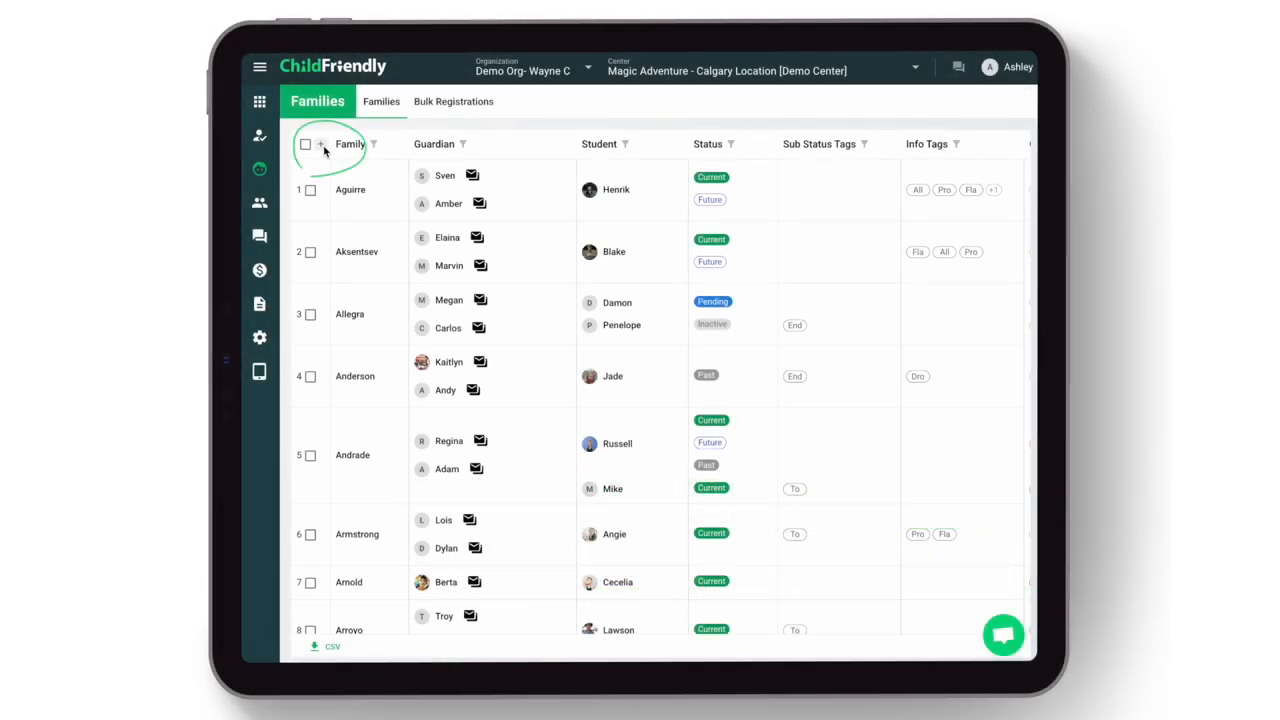Open the Armstrong family name link
Viewport: 1280px width, 720px height.
[x=357, y=534]
